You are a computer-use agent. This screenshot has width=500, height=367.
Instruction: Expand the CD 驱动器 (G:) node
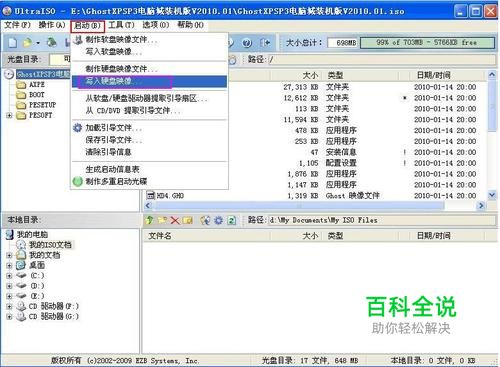click(9, 316)
